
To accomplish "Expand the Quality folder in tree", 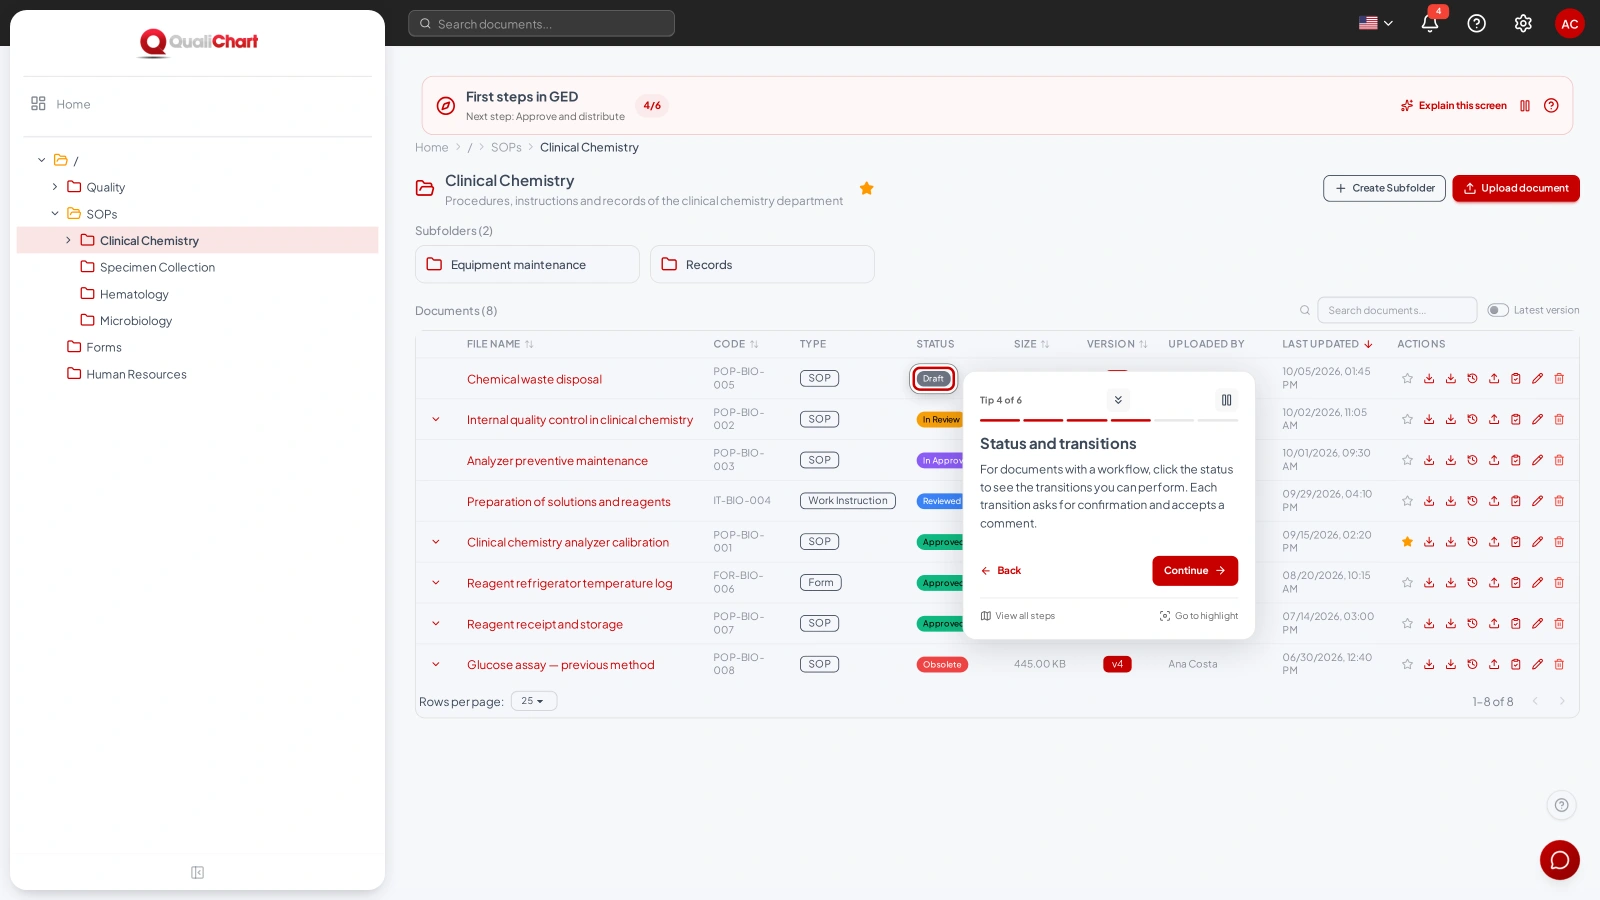I will (55, 187).
